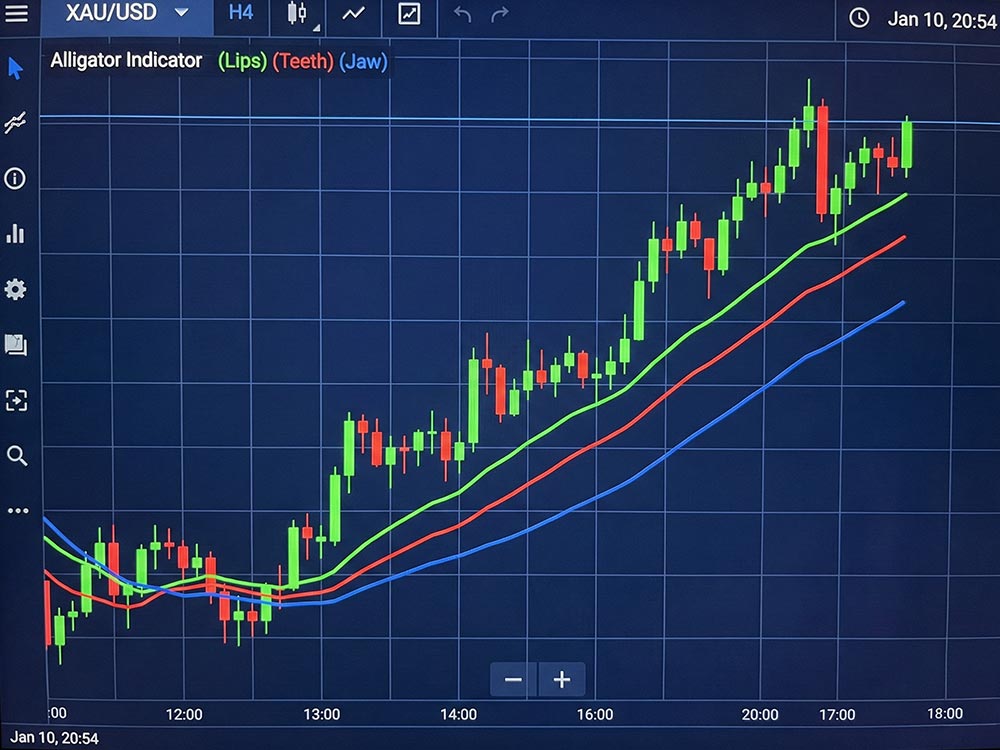Zoom out using the minus button

pos(512,679)
